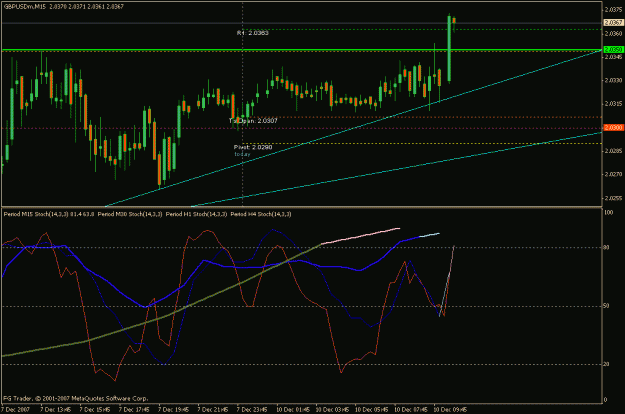Viewport: 625px width, 414px height.
Task: Click the current price tag 2.0367
Action: [x=613, y=23]
